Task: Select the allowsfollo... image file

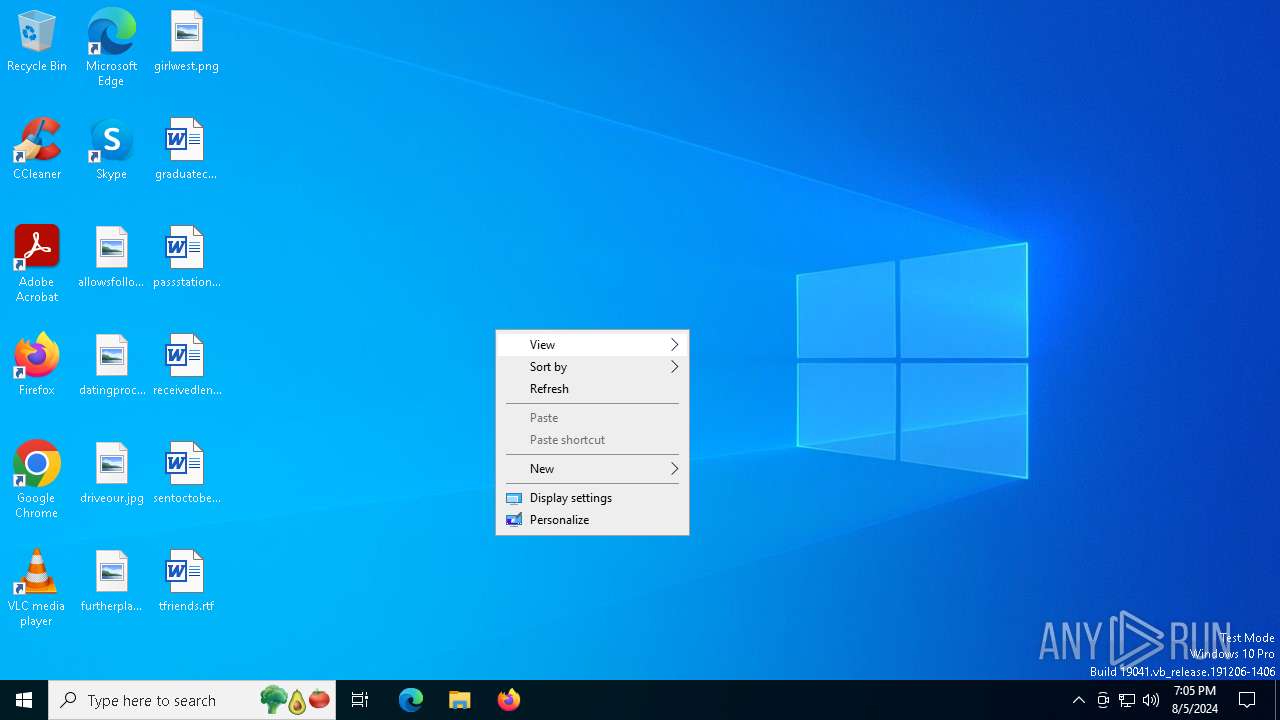Action: coord(111,258)
